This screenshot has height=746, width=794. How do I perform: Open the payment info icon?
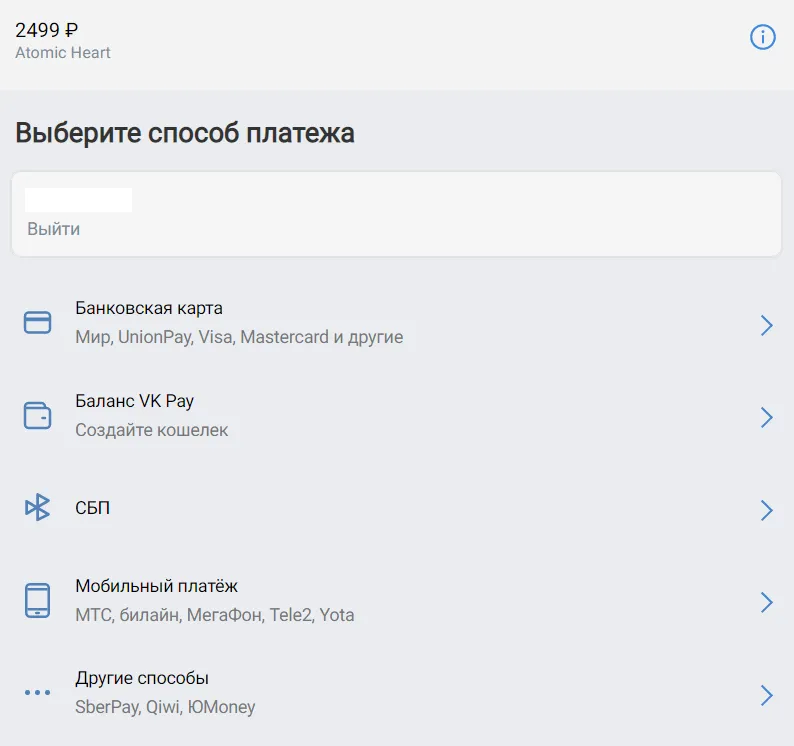[763, 37]
